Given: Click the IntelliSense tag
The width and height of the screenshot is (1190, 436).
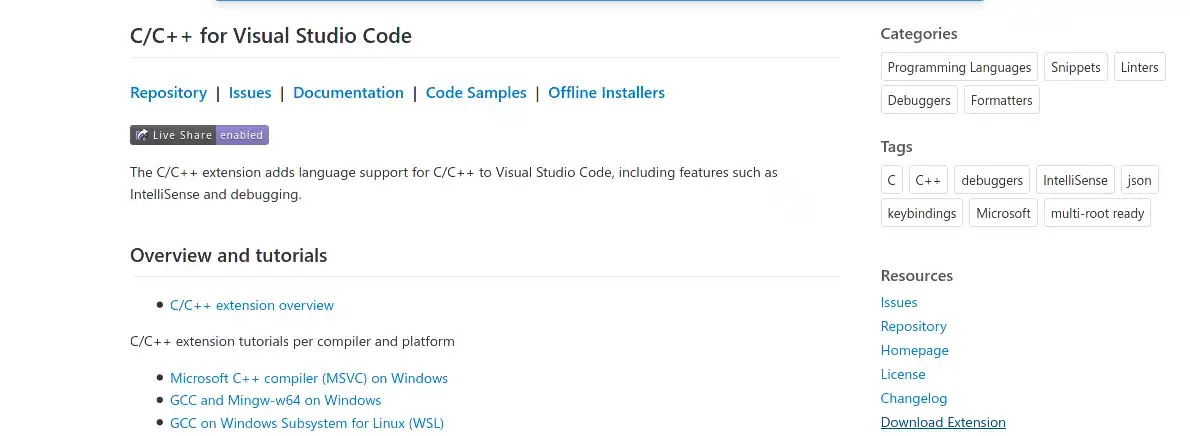Looking at the screenshot, I should pos(1075,180).
